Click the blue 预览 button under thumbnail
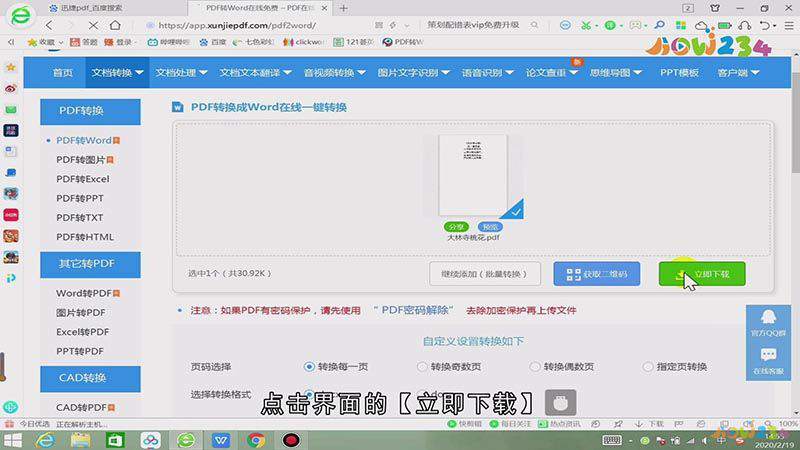 coord(490,227)
